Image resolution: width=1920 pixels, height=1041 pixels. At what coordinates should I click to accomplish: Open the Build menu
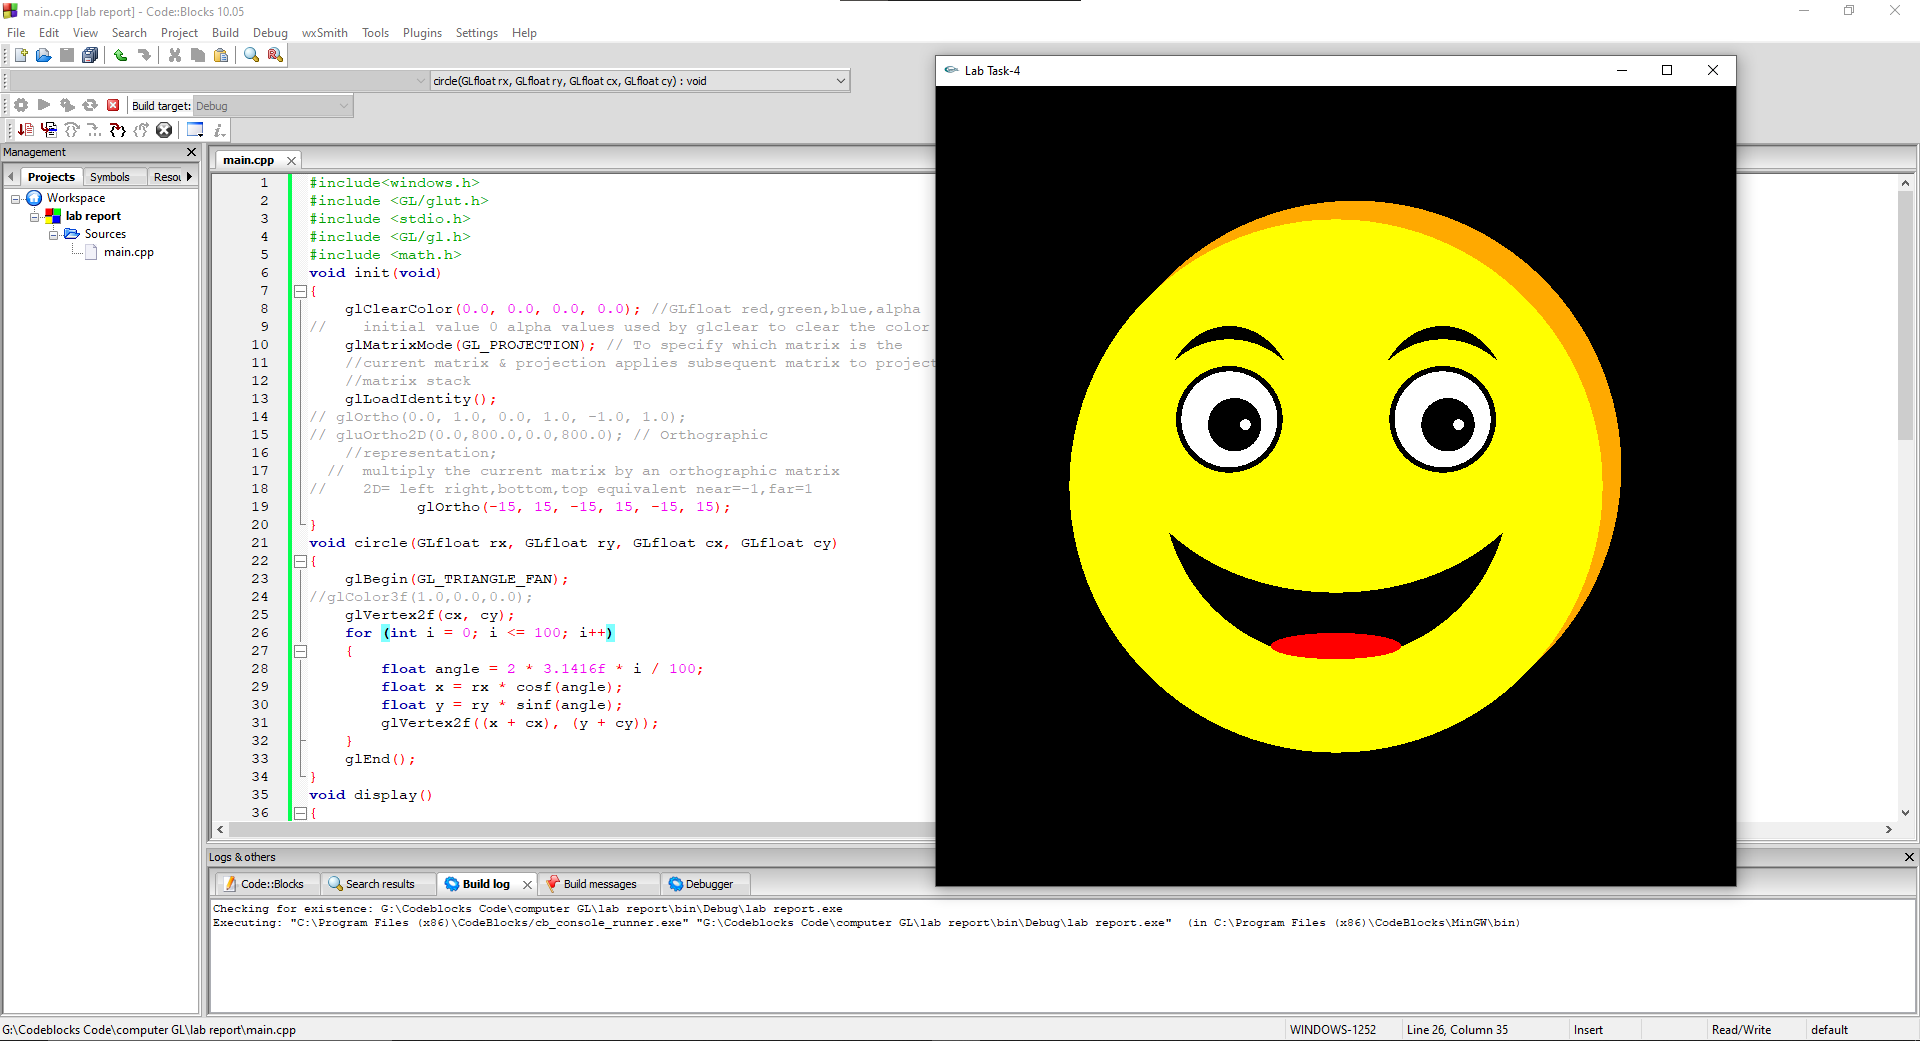click(x=225, y=33)
